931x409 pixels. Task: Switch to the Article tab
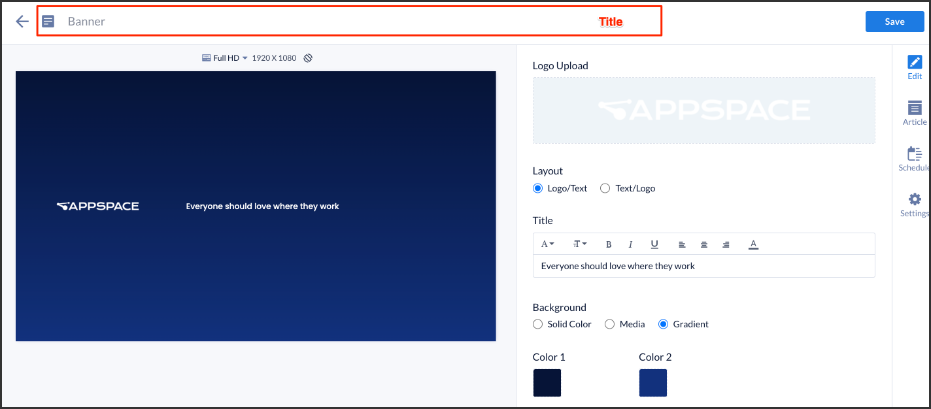(914, 113)
